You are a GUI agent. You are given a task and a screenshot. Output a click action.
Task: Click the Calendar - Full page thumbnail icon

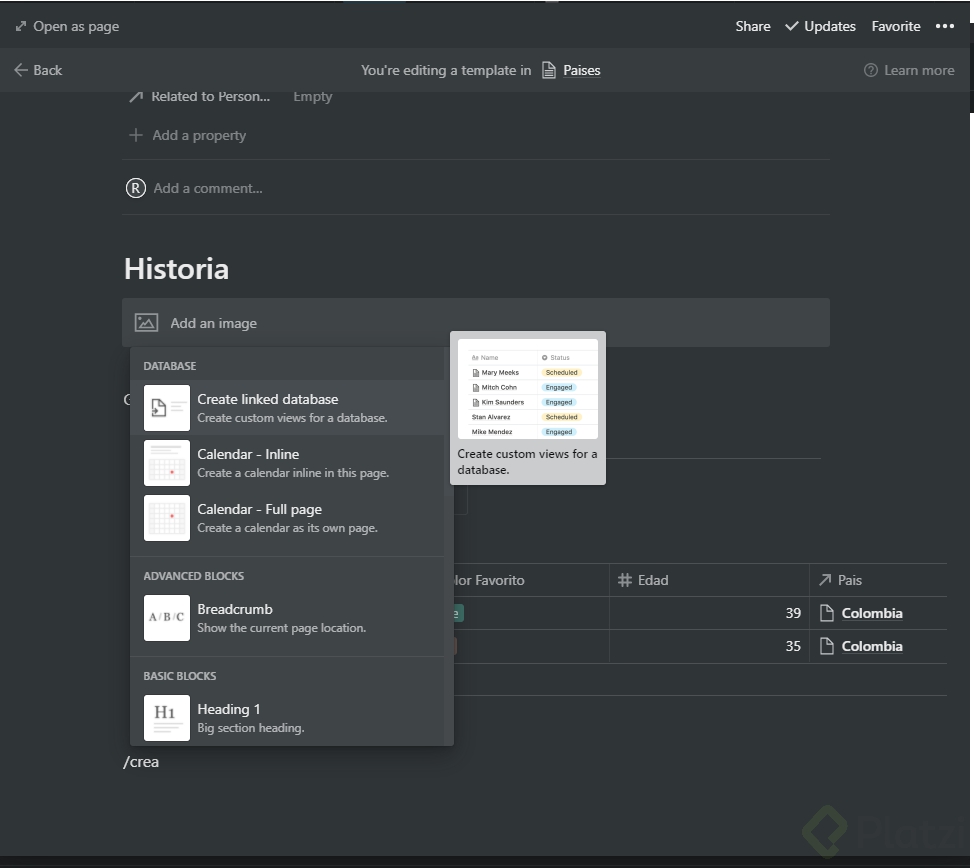pos(166,518)
